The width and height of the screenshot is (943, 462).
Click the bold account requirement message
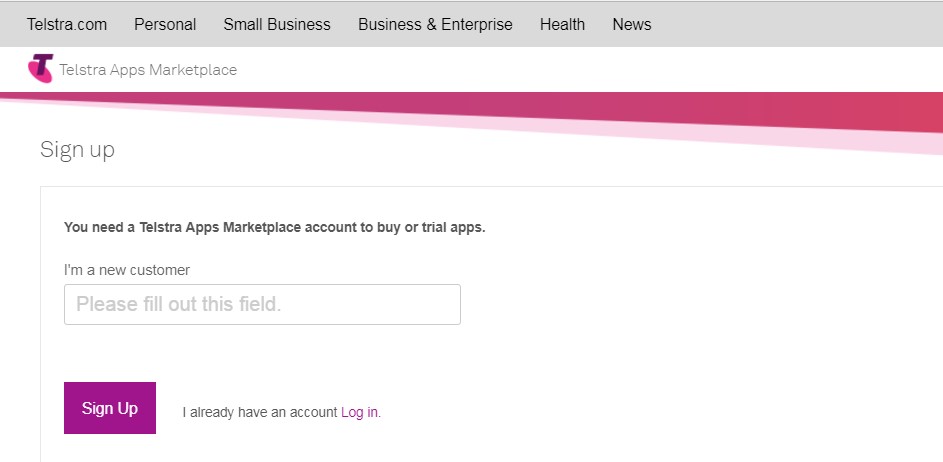click(274, 227)
